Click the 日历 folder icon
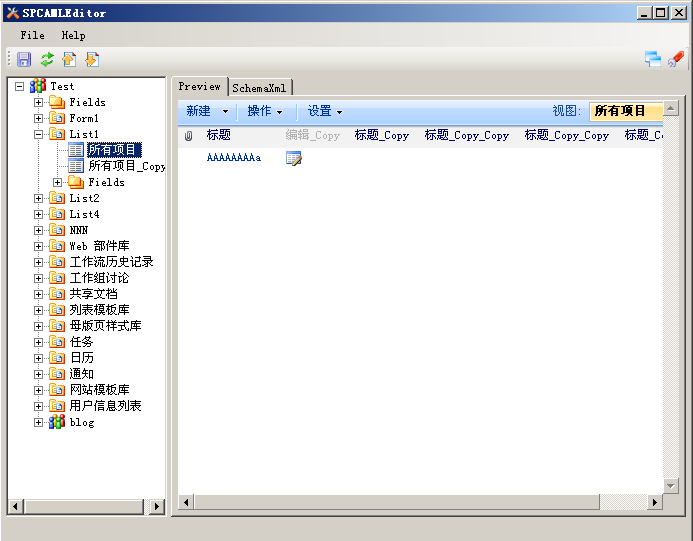 tap(57, 357)
